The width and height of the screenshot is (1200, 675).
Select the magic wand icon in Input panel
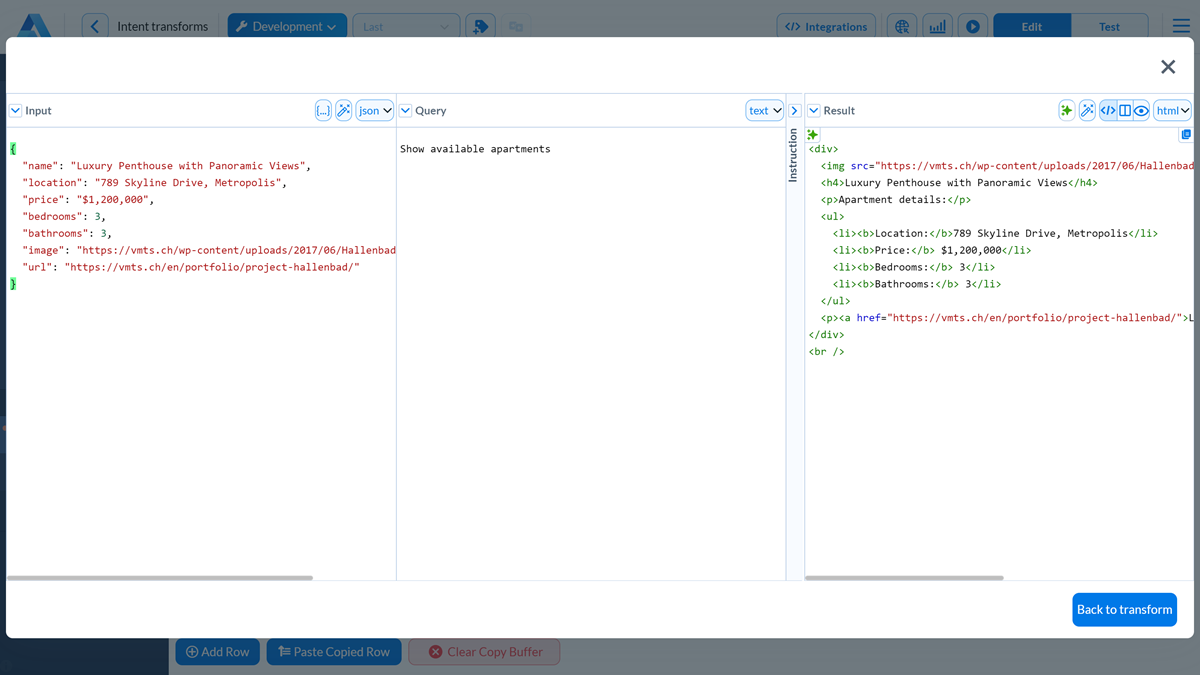344,110
